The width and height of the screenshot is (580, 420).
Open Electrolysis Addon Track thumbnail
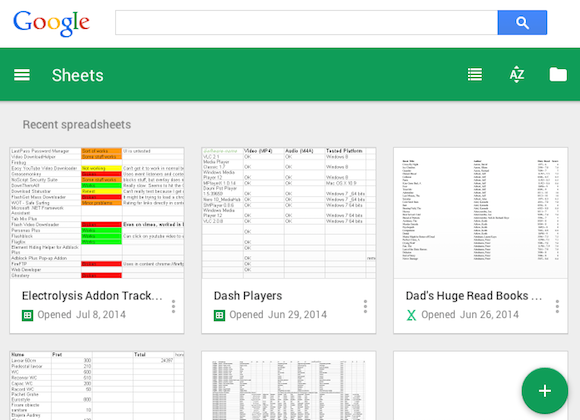pos(97,213)
